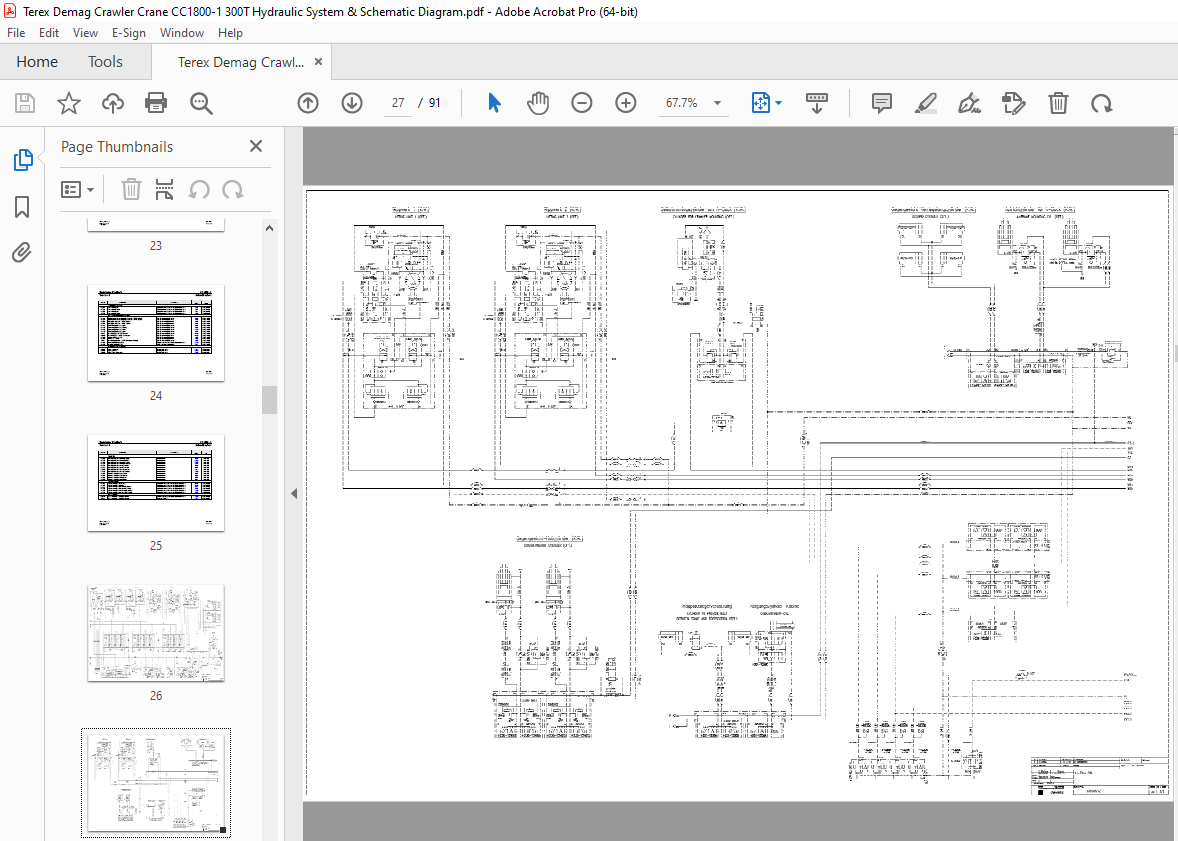
Task: Rotate counterclockwise in thumbnails panel
Action: pyautogui.click(x=199, y=189)
